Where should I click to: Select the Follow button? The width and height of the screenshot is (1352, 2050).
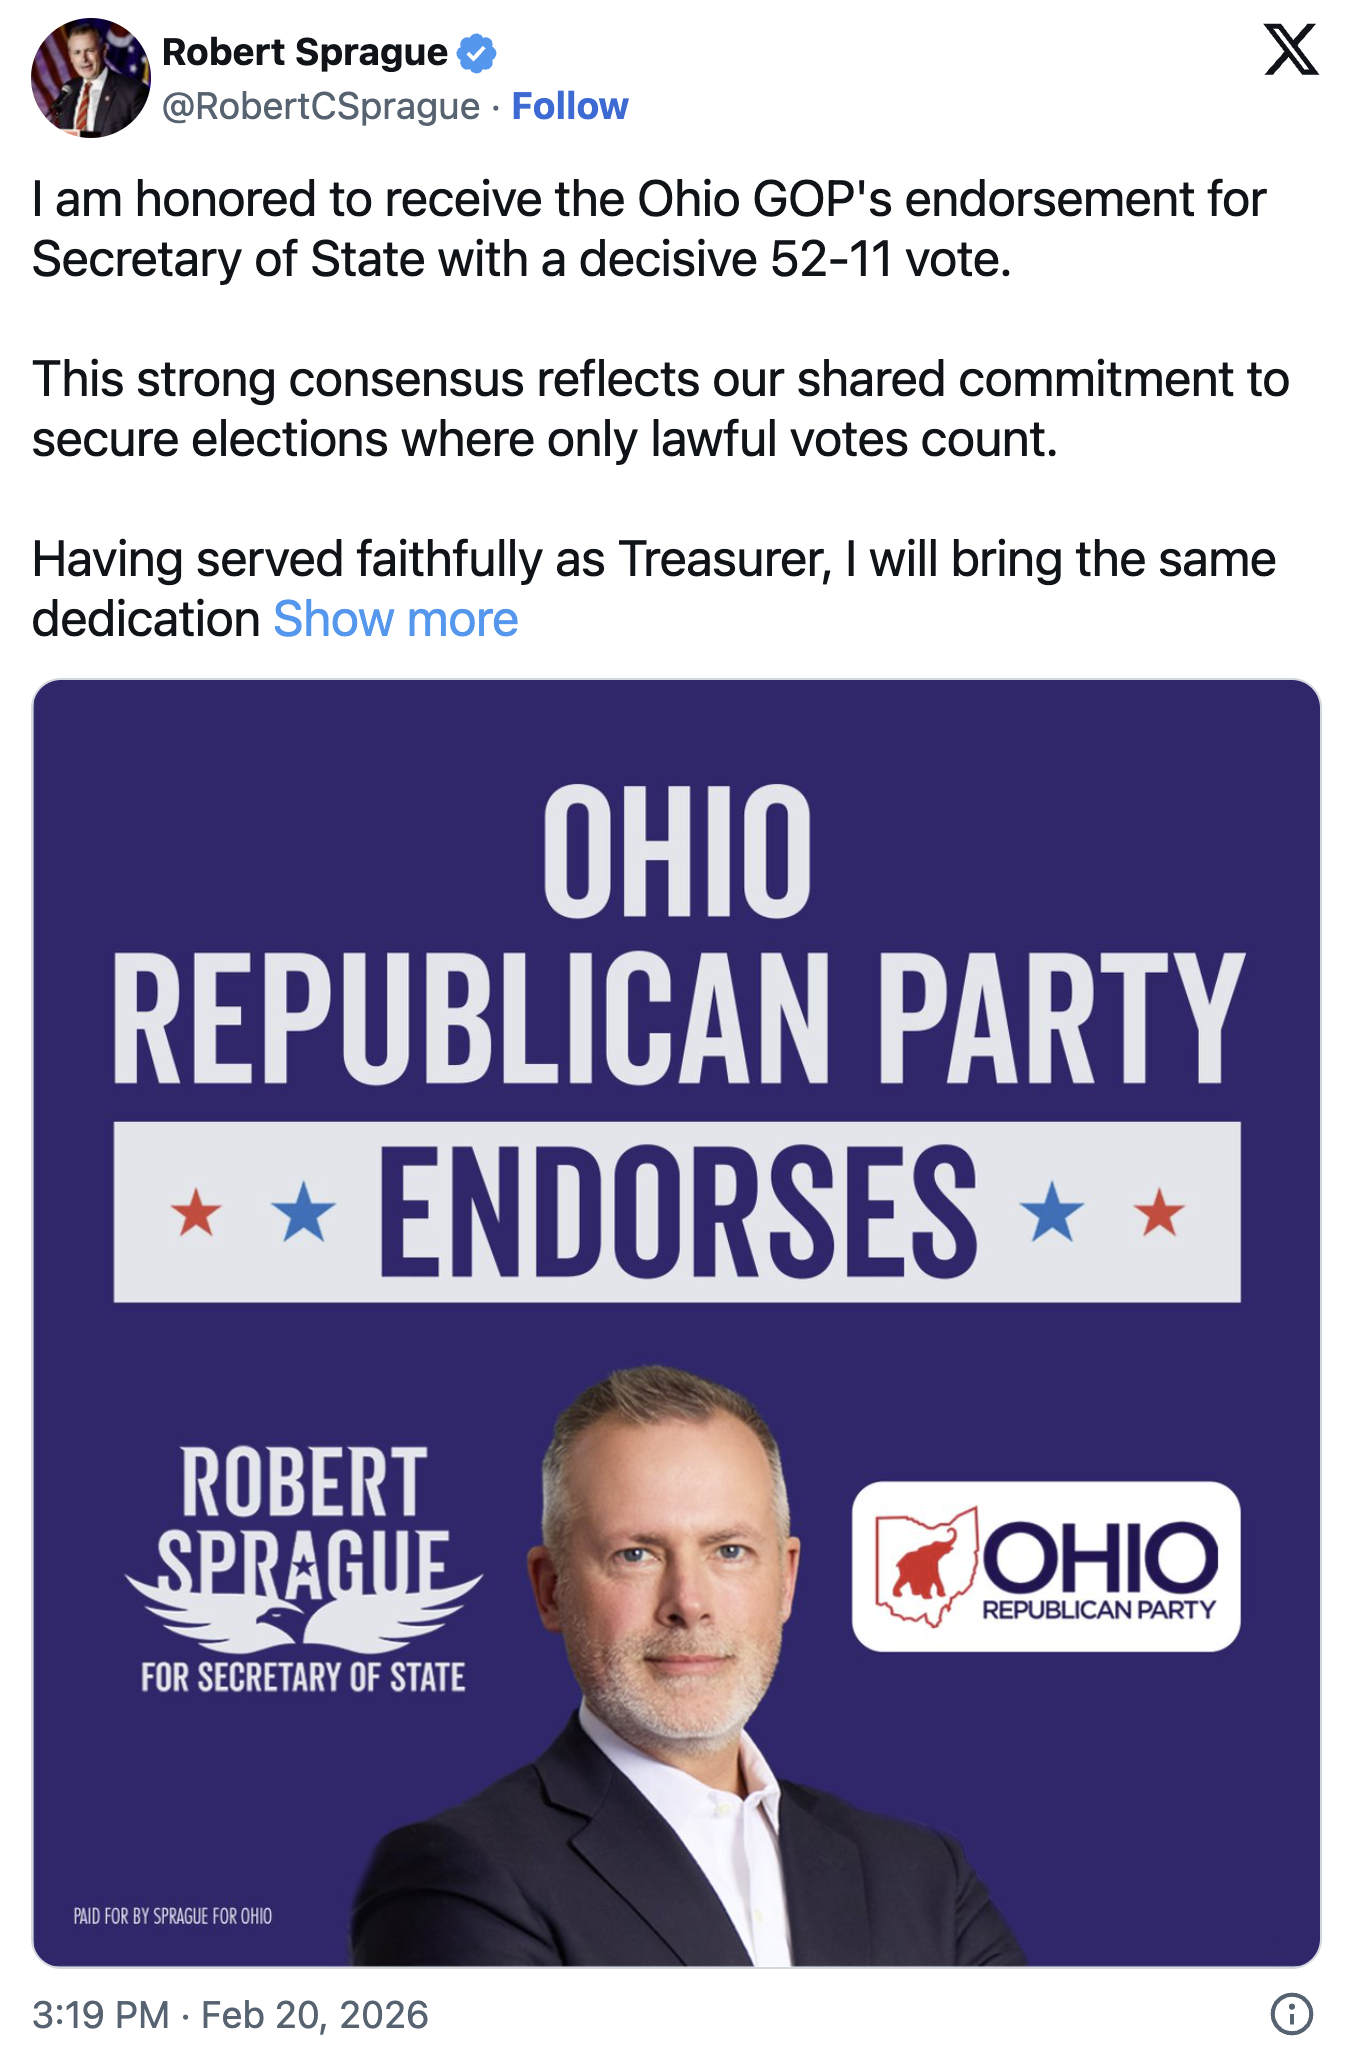(570, 104)
